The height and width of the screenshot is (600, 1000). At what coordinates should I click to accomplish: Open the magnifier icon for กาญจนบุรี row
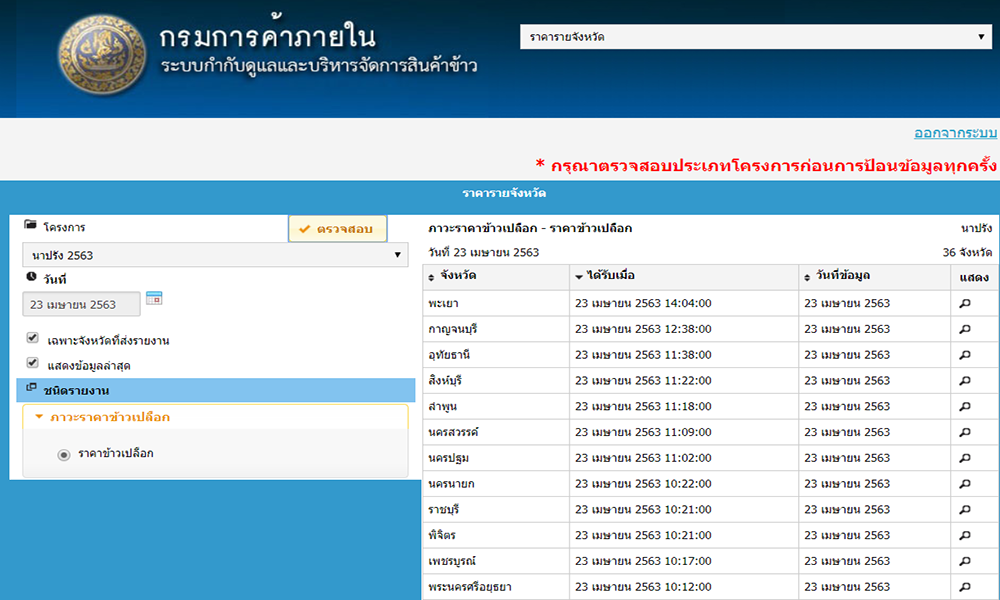pos(965,329)
